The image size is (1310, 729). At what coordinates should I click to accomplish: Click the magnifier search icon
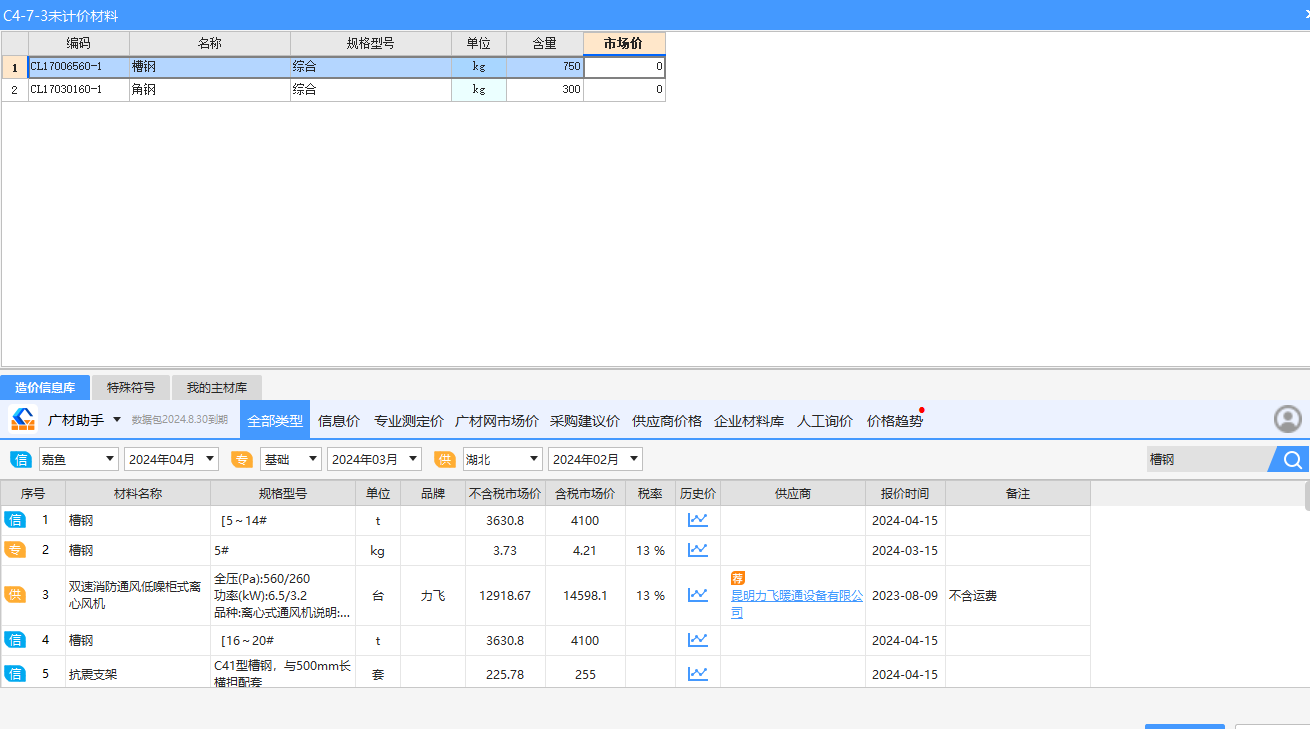point(1292,460)
